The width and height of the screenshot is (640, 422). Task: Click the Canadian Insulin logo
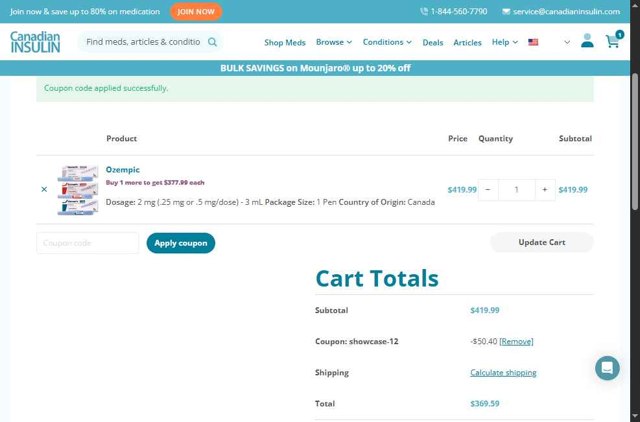pos(35,42)
